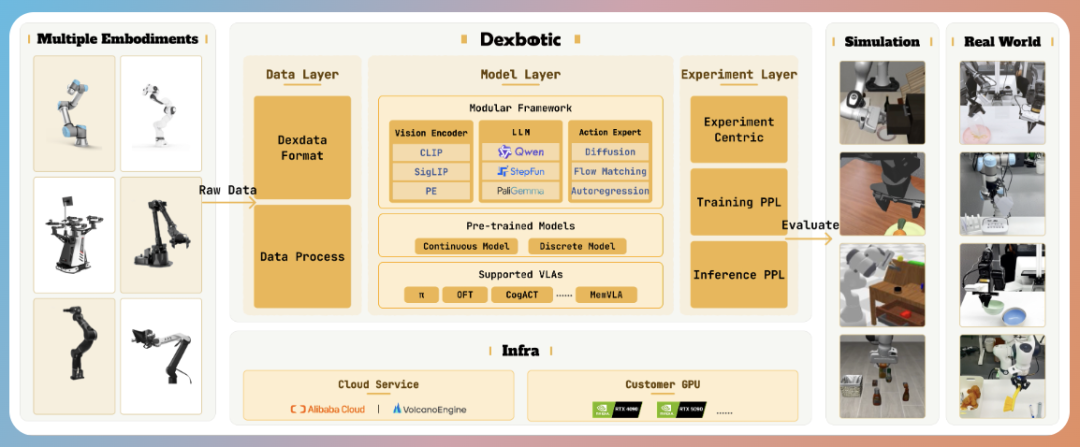This screenshot has height=447, width=1080.
Task: Click the StepFun logo entry
Action: (x=513, y=171)
